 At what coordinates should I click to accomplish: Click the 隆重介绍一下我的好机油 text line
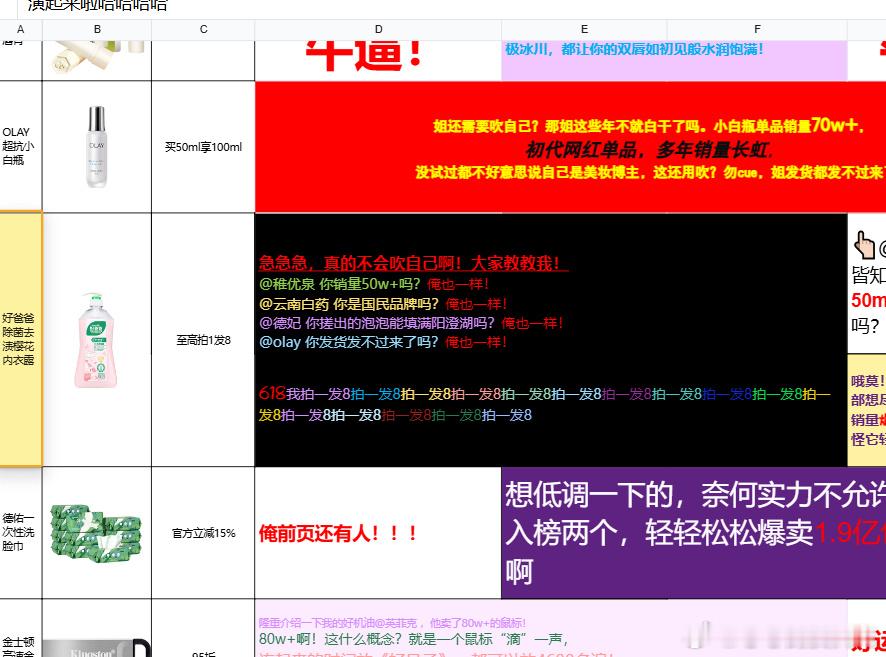pos(392,623)
